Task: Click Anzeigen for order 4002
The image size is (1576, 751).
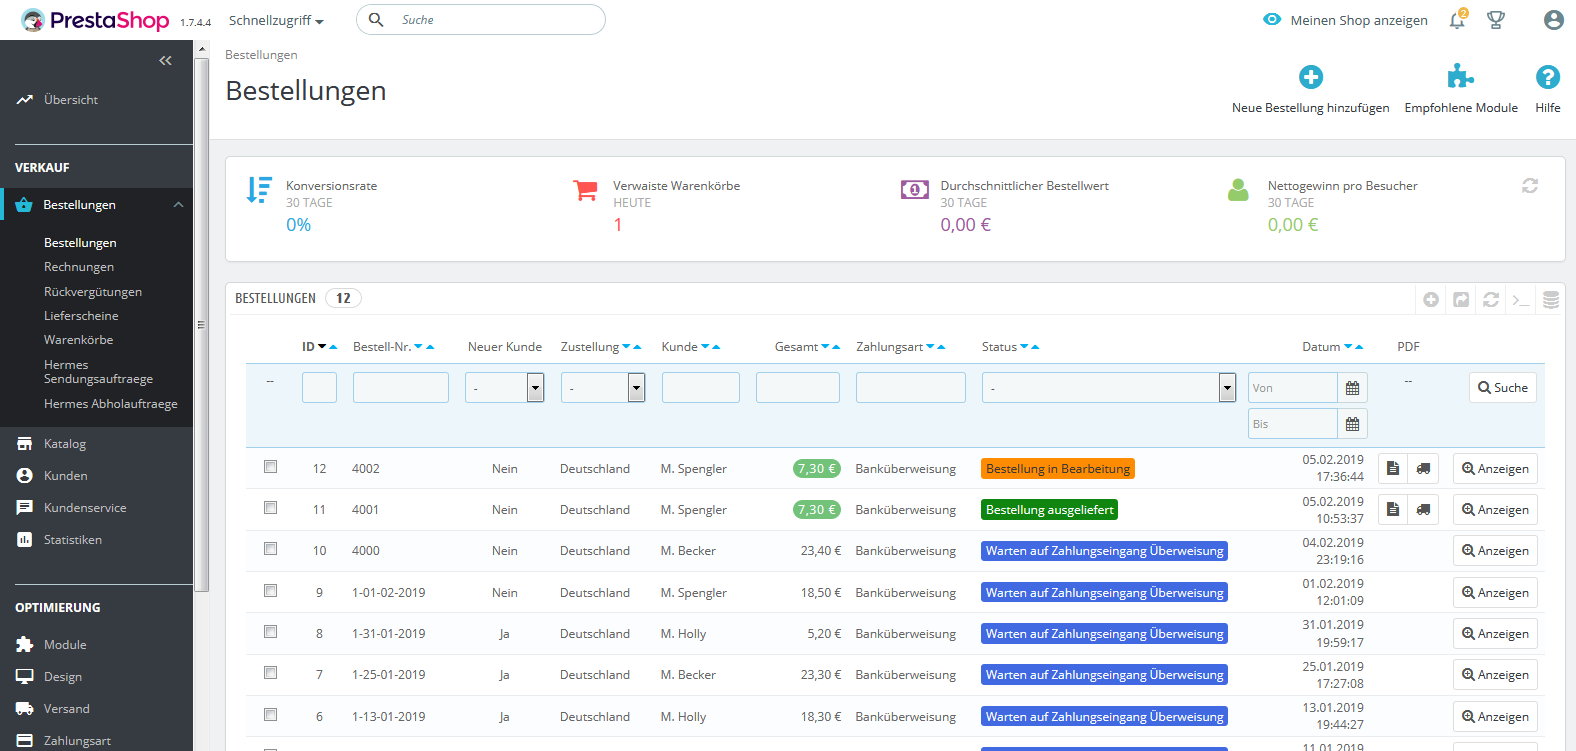Action: pyautogui.click(x=1495, y=469)
